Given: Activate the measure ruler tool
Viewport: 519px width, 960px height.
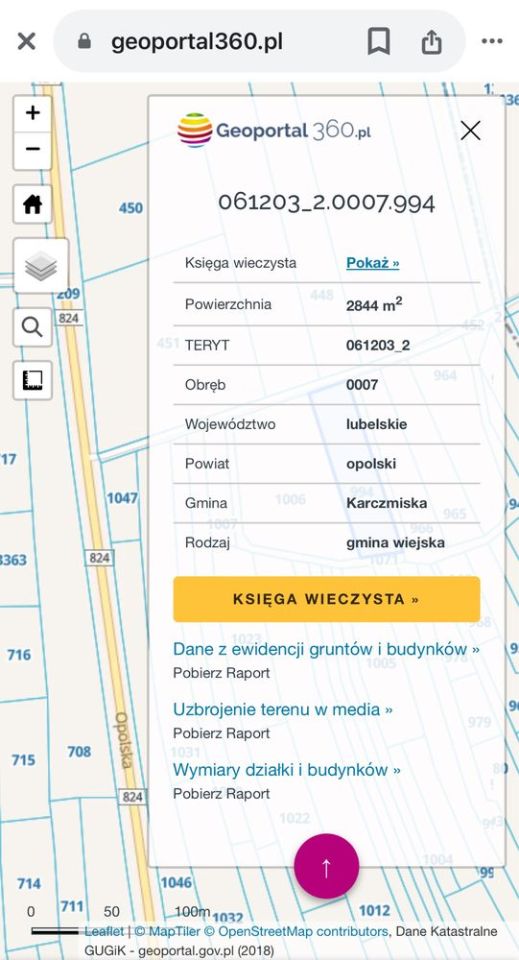Looking at the screenshot, I should coord(32,380).
